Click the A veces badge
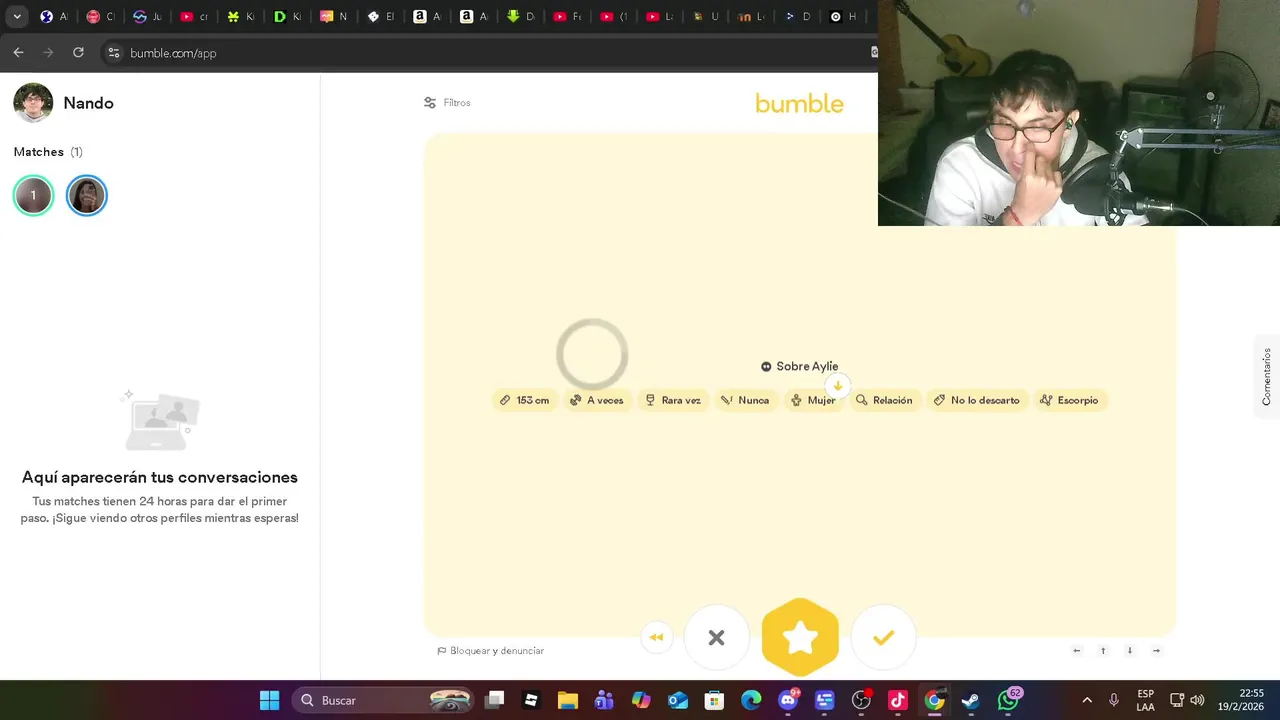 (x=597, y=400)
